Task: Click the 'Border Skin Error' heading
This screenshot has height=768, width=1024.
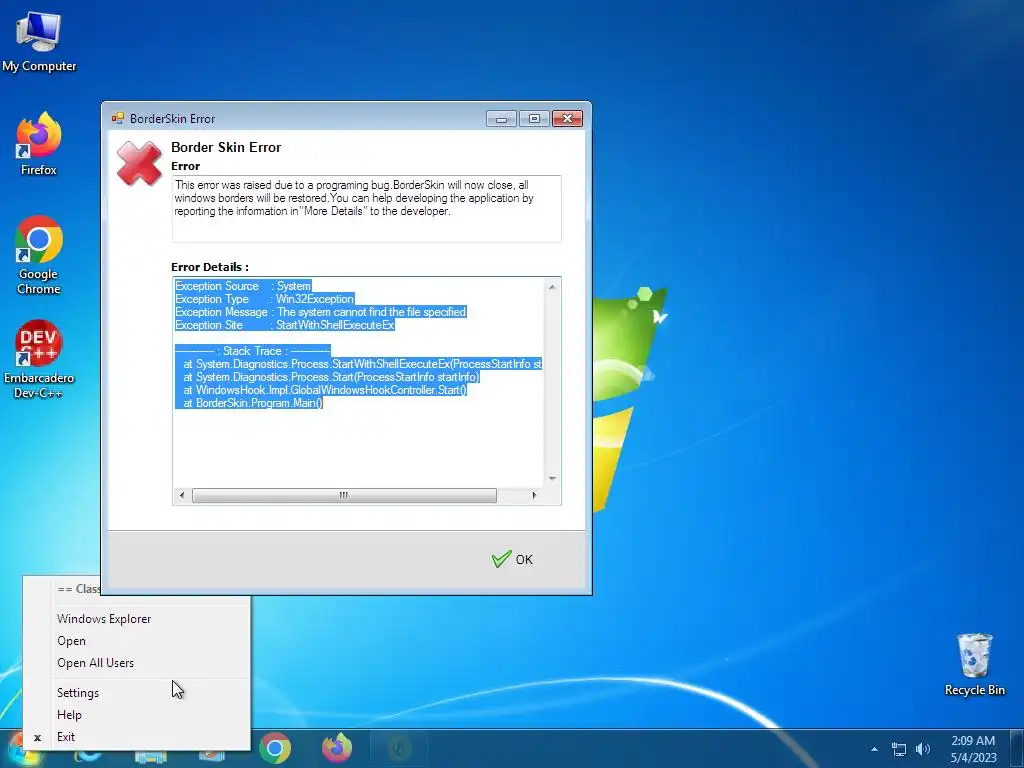Action: click(x=226, y=147)
